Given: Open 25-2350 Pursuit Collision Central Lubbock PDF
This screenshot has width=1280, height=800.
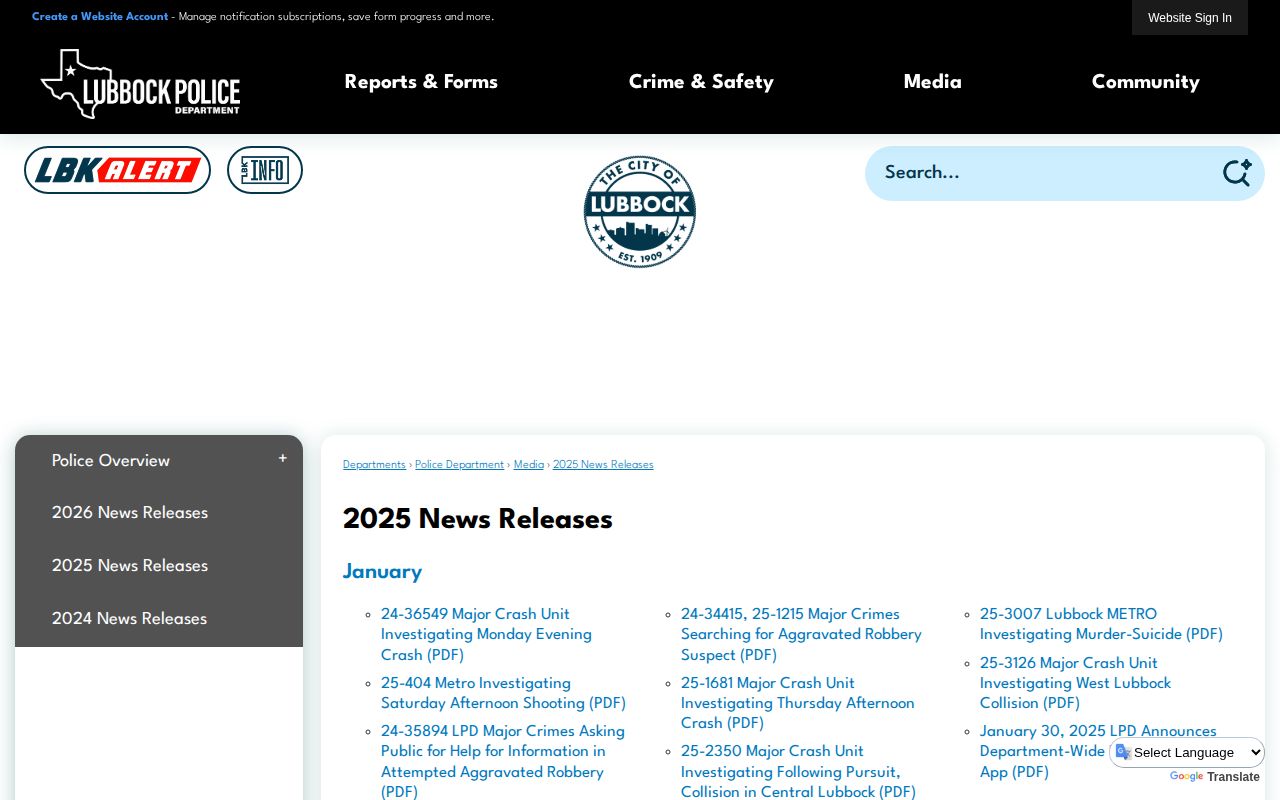Looking at the screenshot, I should 798,772.
